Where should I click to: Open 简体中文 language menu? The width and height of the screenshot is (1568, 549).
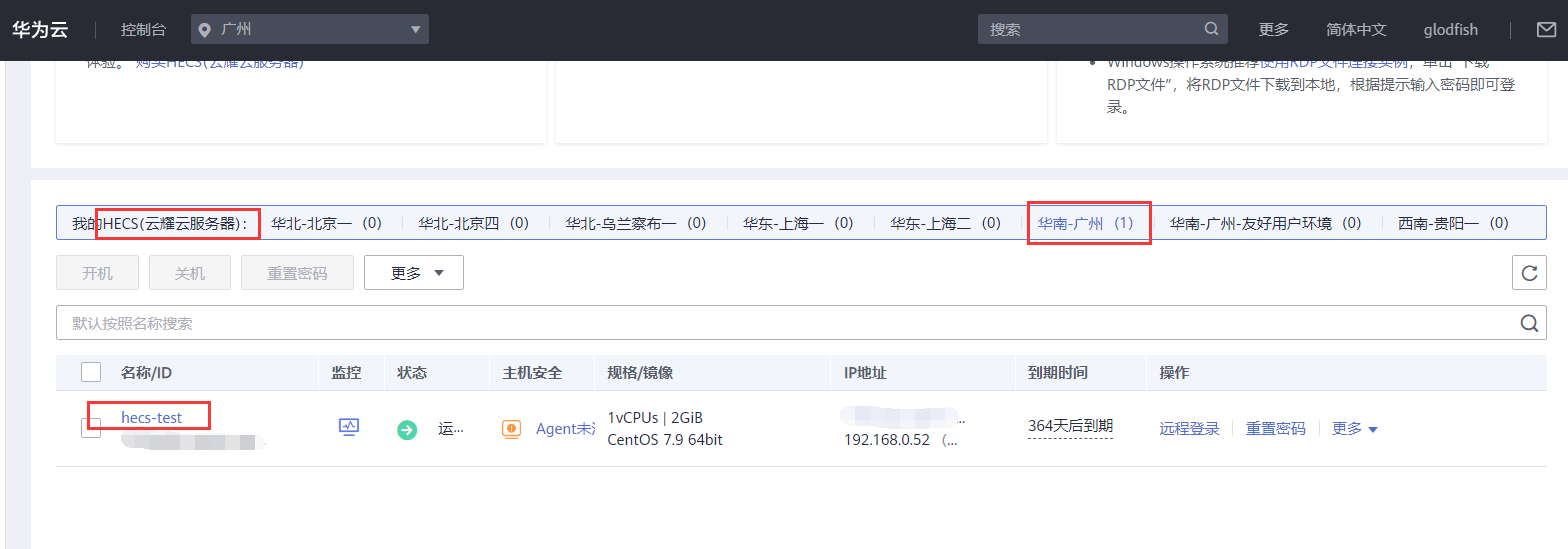pos(1356,29)
